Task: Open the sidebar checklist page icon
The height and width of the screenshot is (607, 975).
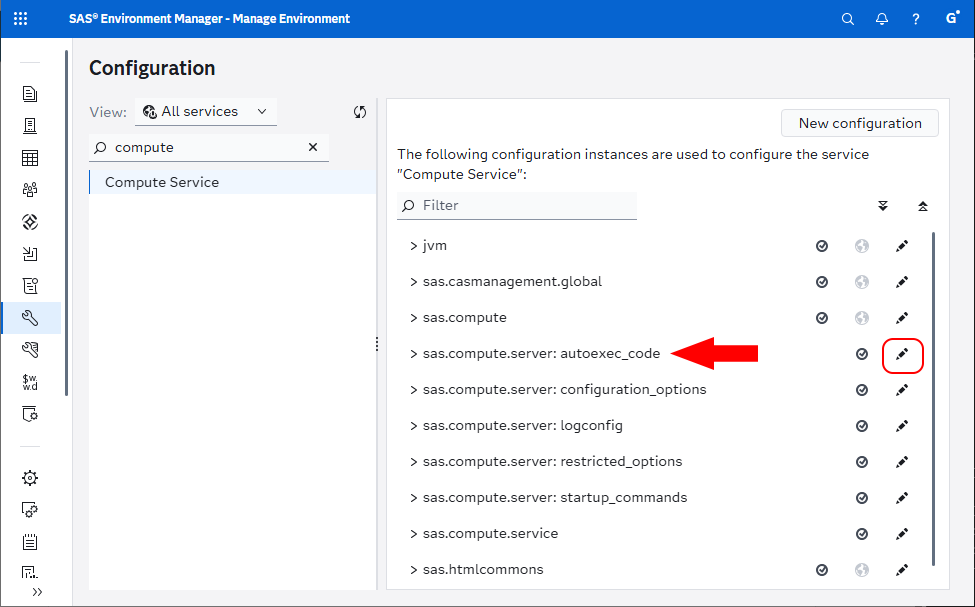Action: pyautogui.click(x=30, y=286)
